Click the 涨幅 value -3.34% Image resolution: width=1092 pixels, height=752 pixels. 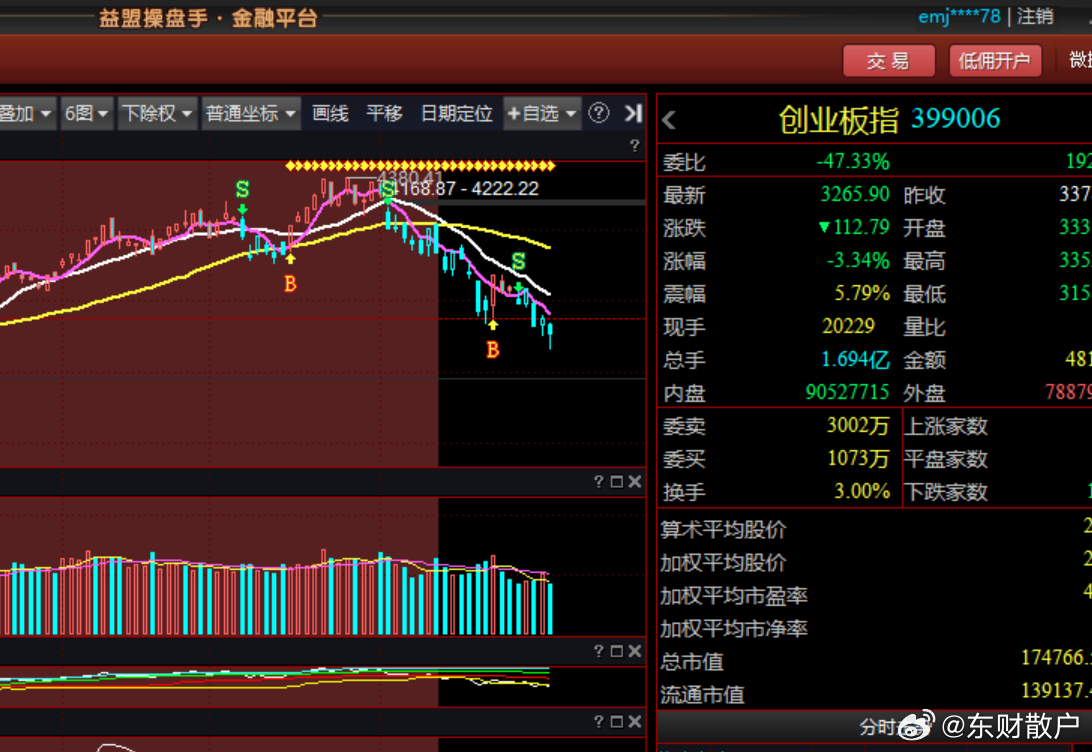click(x=858, y=260)
